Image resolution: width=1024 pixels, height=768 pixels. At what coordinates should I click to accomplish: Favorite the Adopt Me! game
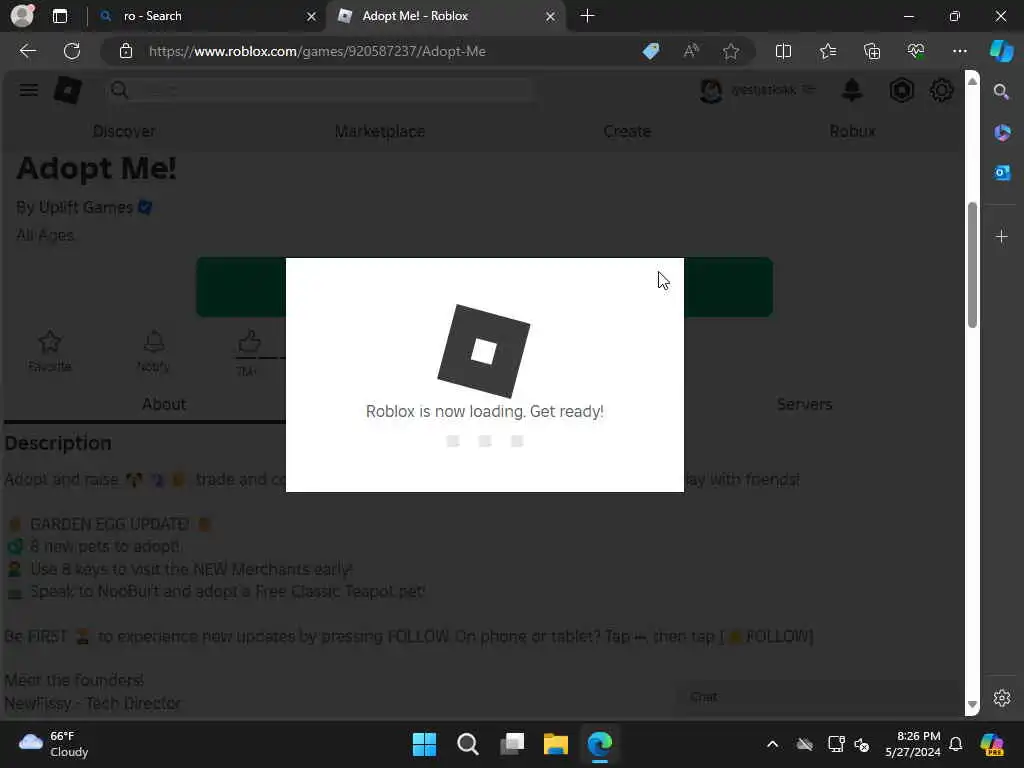tap(50, 351)
